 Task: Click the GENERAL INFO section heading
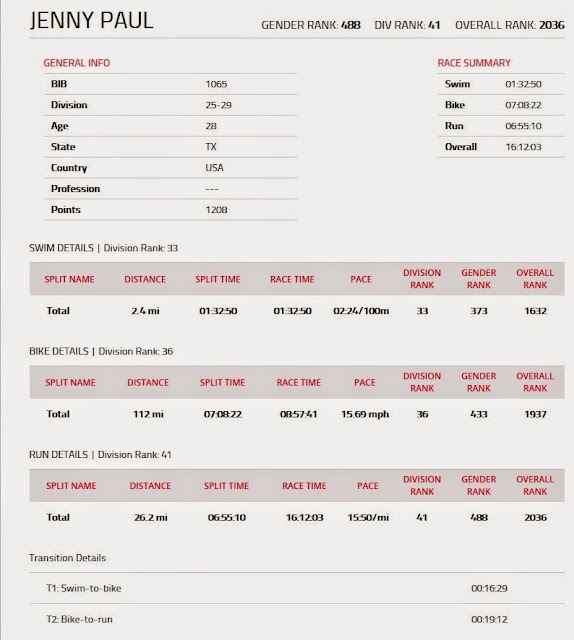tap(77, 63)
